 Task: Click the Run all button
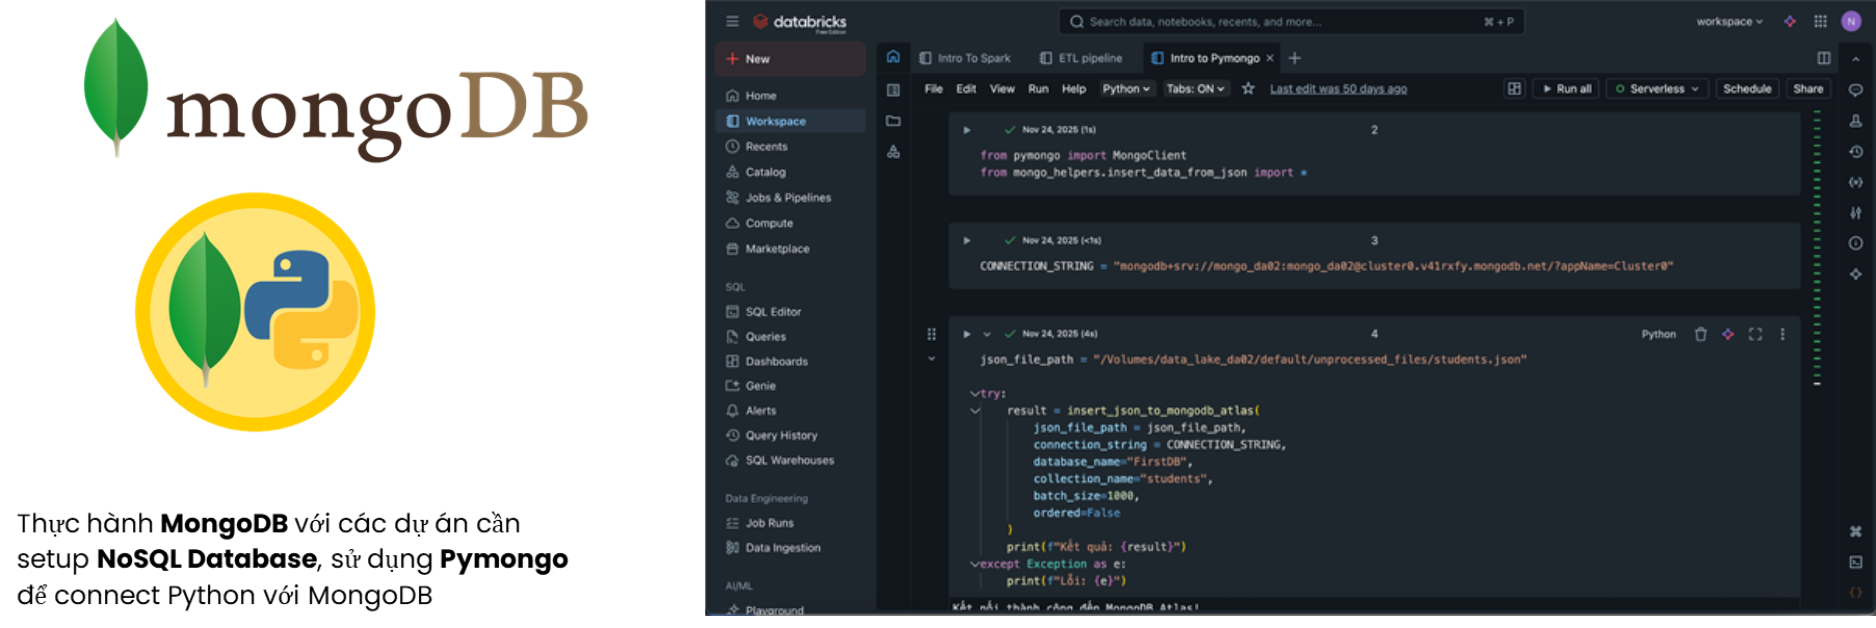[1567, 89]
